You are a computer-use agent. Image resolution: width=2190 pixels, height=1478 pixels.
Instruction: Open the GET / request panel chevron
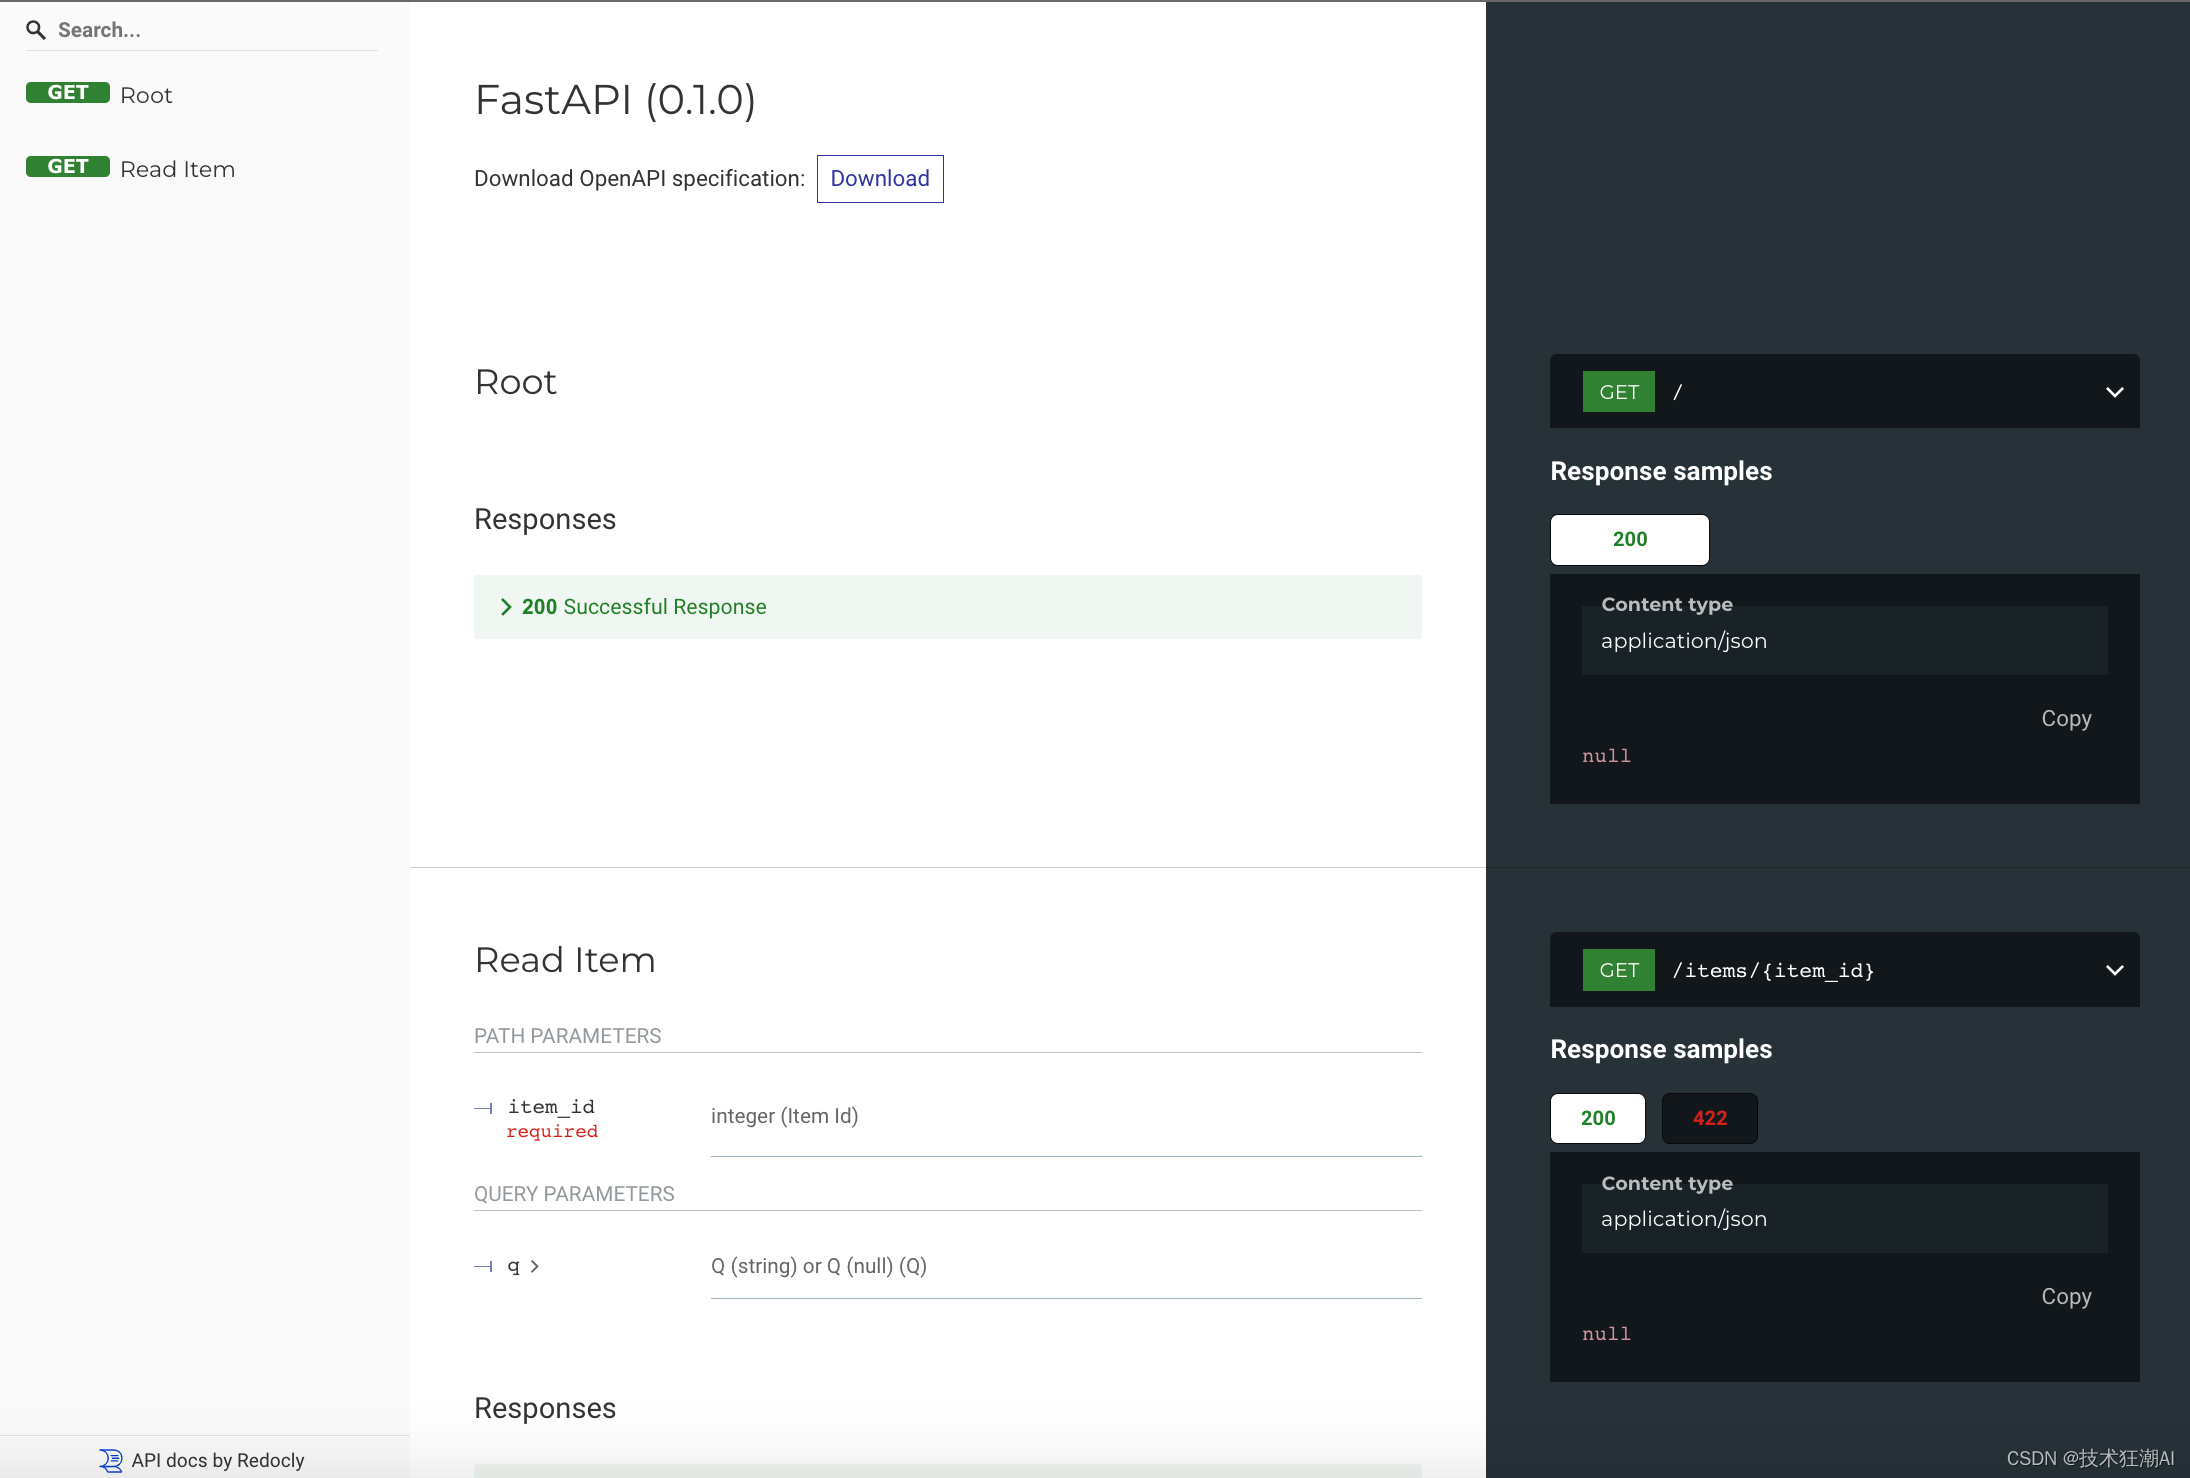coord(2114,391)
